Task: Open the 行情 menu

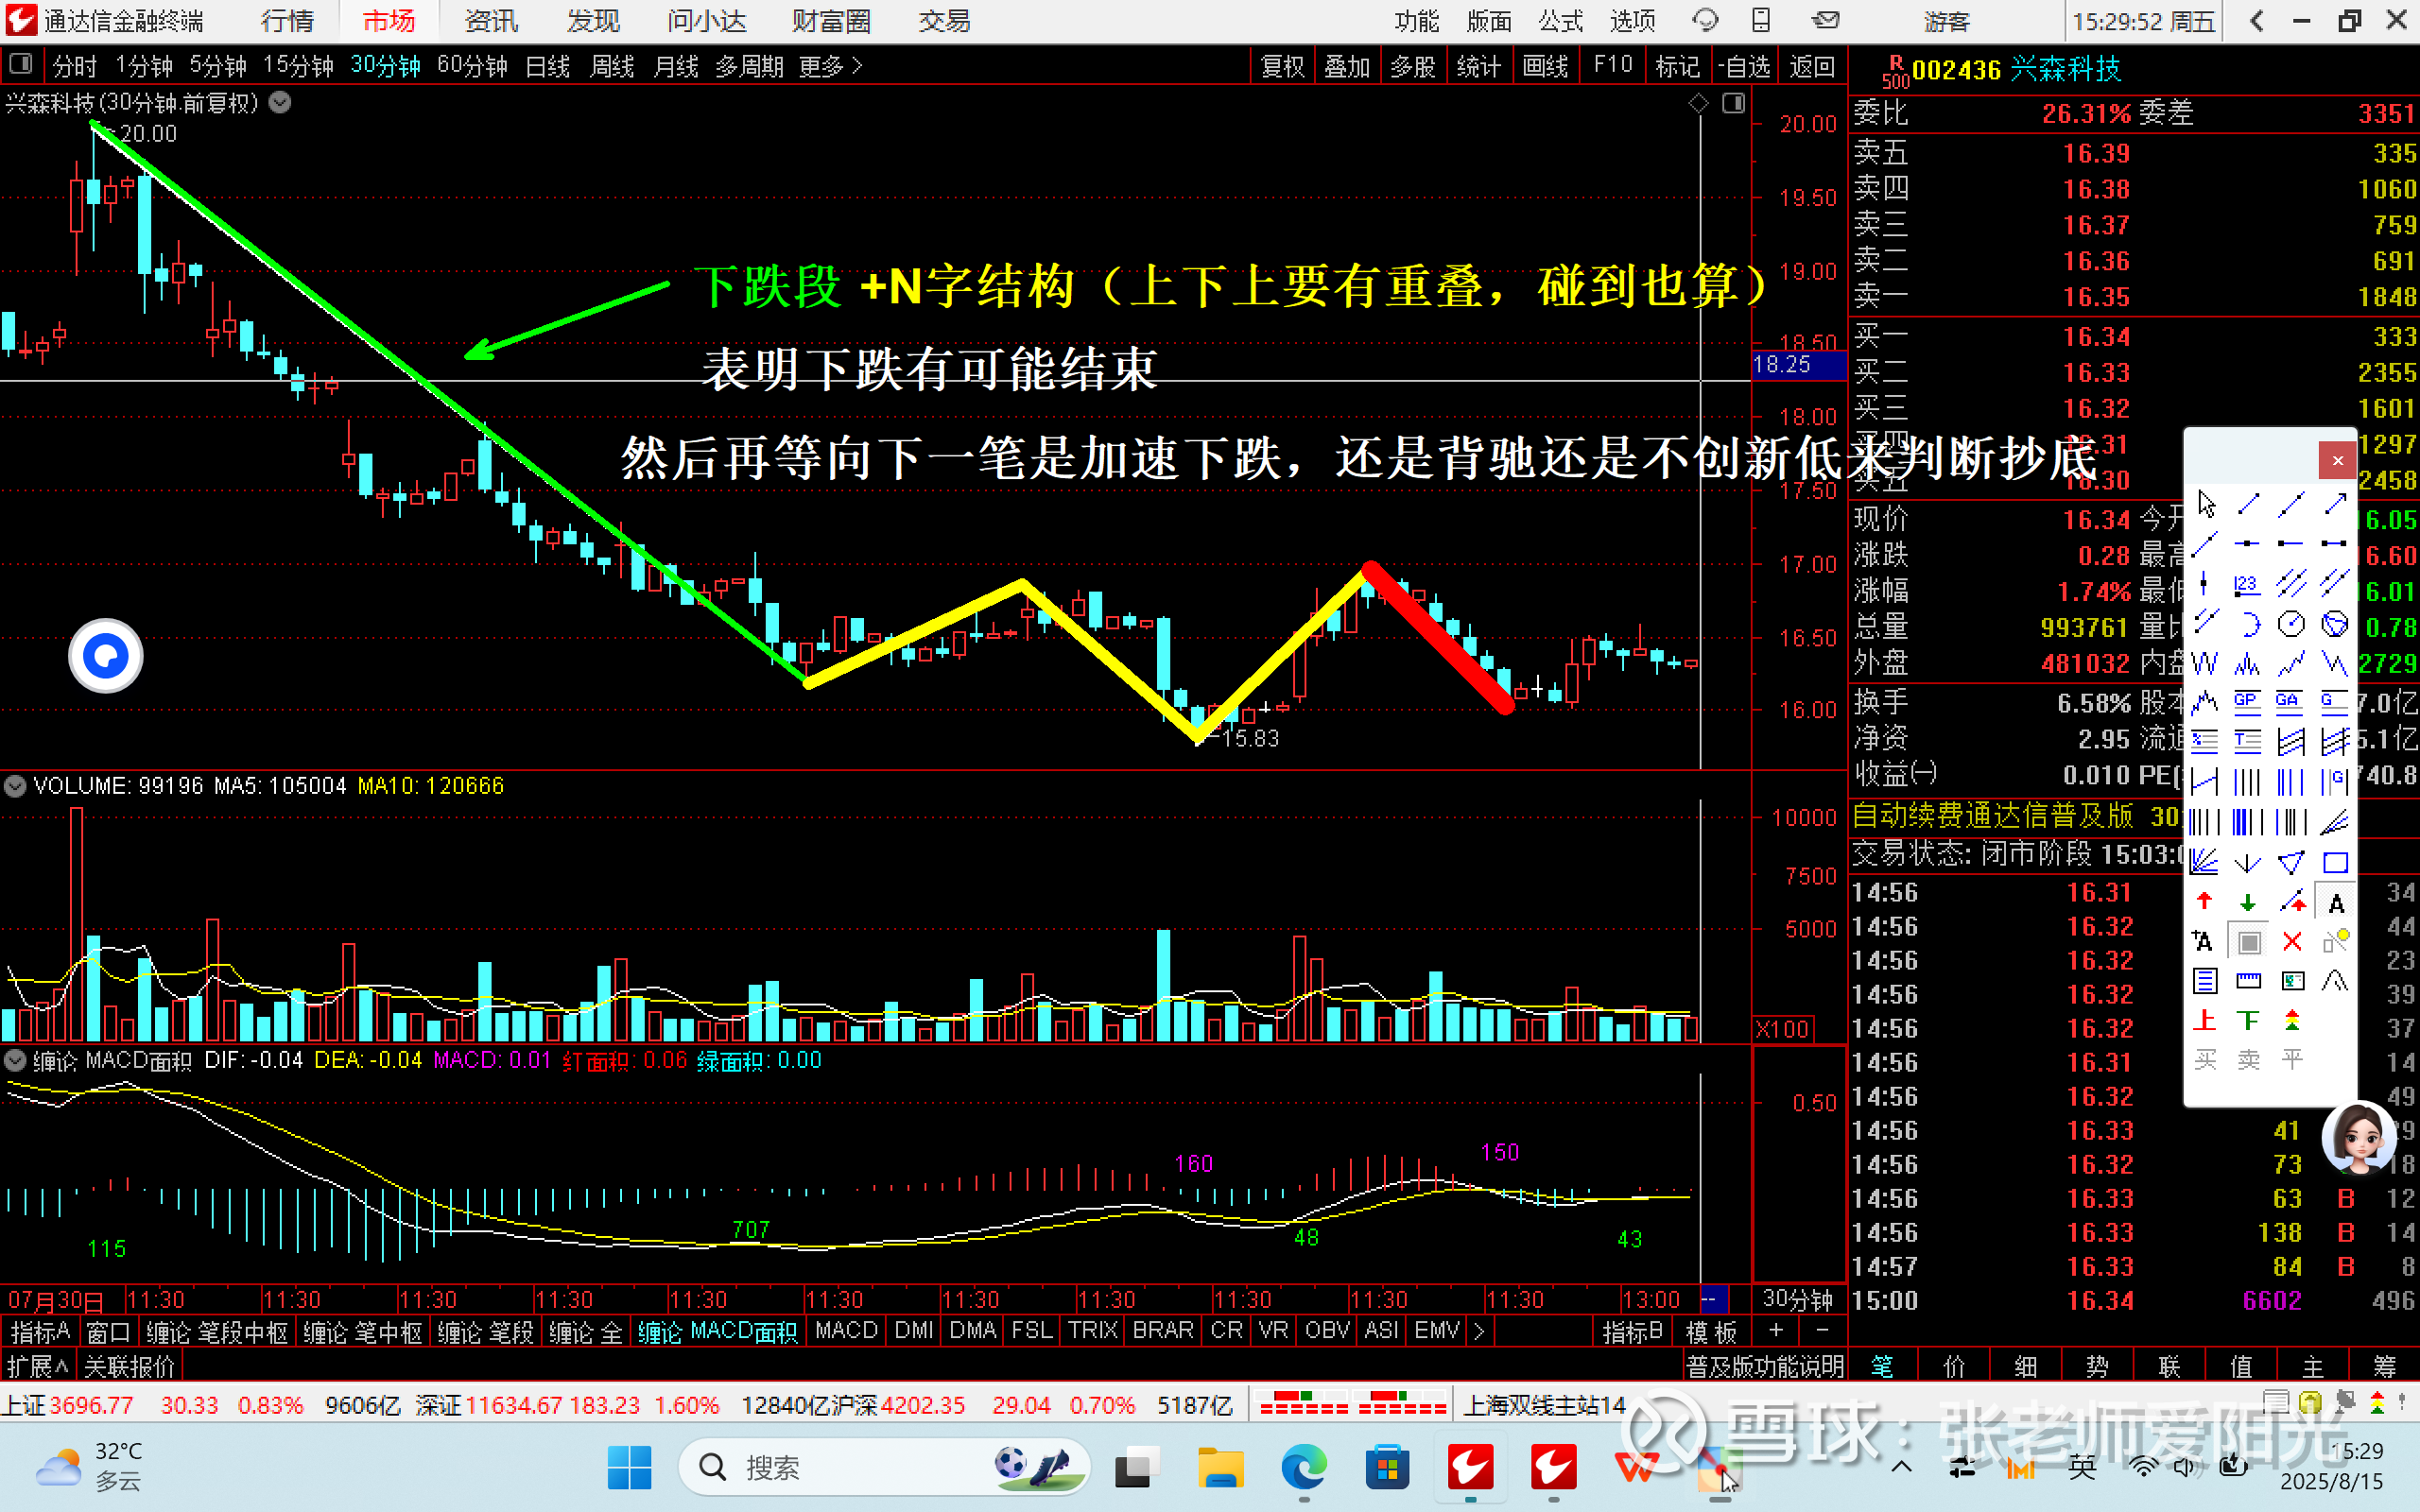Action: click(x=287, y=21)
